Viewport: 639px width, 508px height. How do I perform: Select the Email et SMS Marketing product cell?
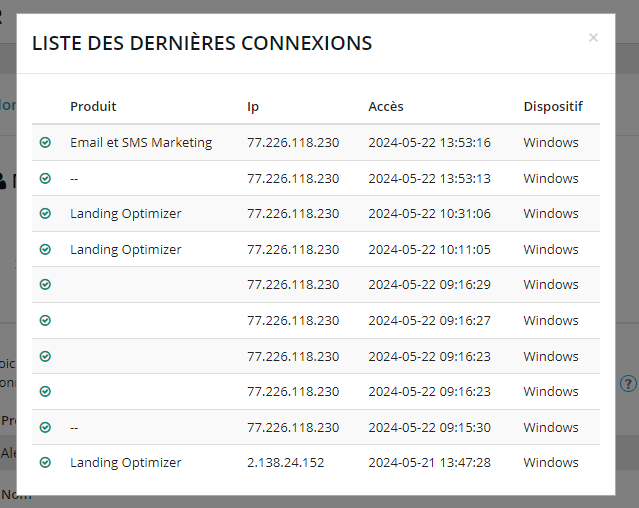pyautogui.click(x=141, y=143)
